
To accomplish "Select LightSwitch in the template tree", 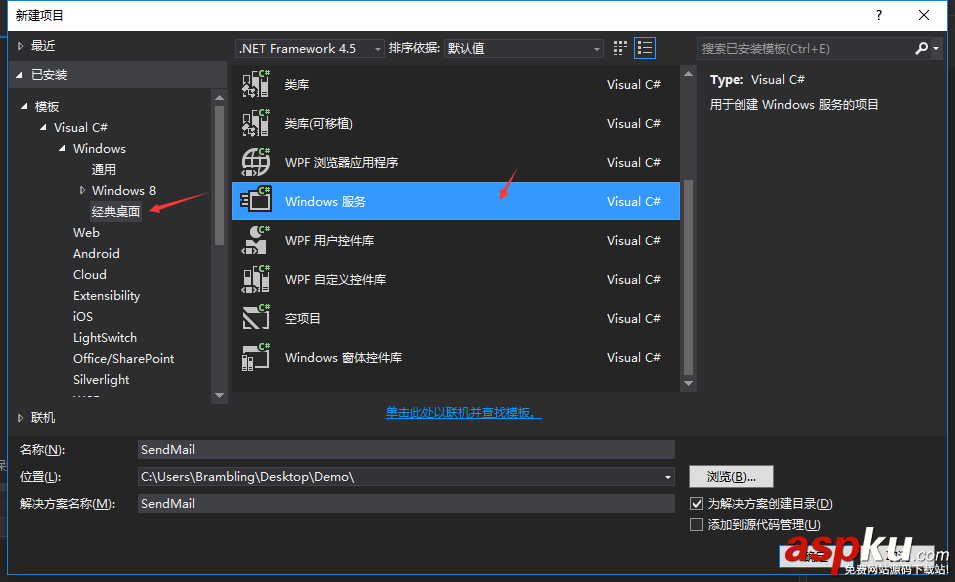I will (x=105, y=337).
